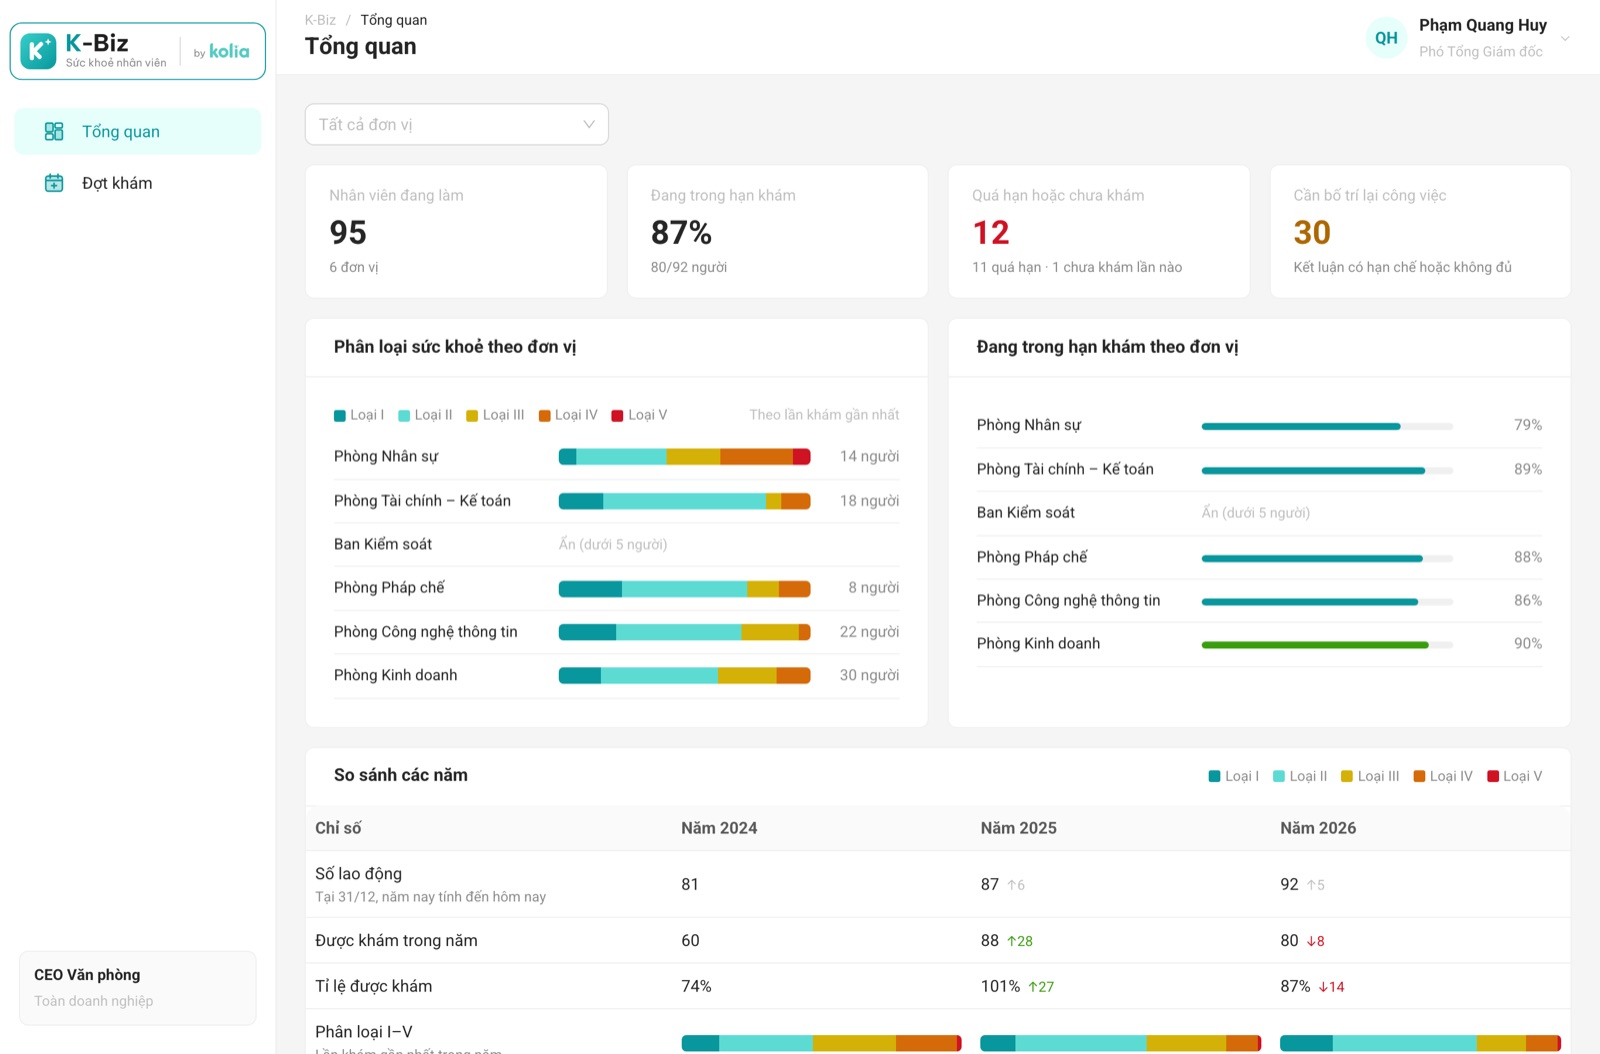Click the Năm 2024 column header
This screenshot has width=1600, height=1054.
pyautogui.click(x=719, y=828)
